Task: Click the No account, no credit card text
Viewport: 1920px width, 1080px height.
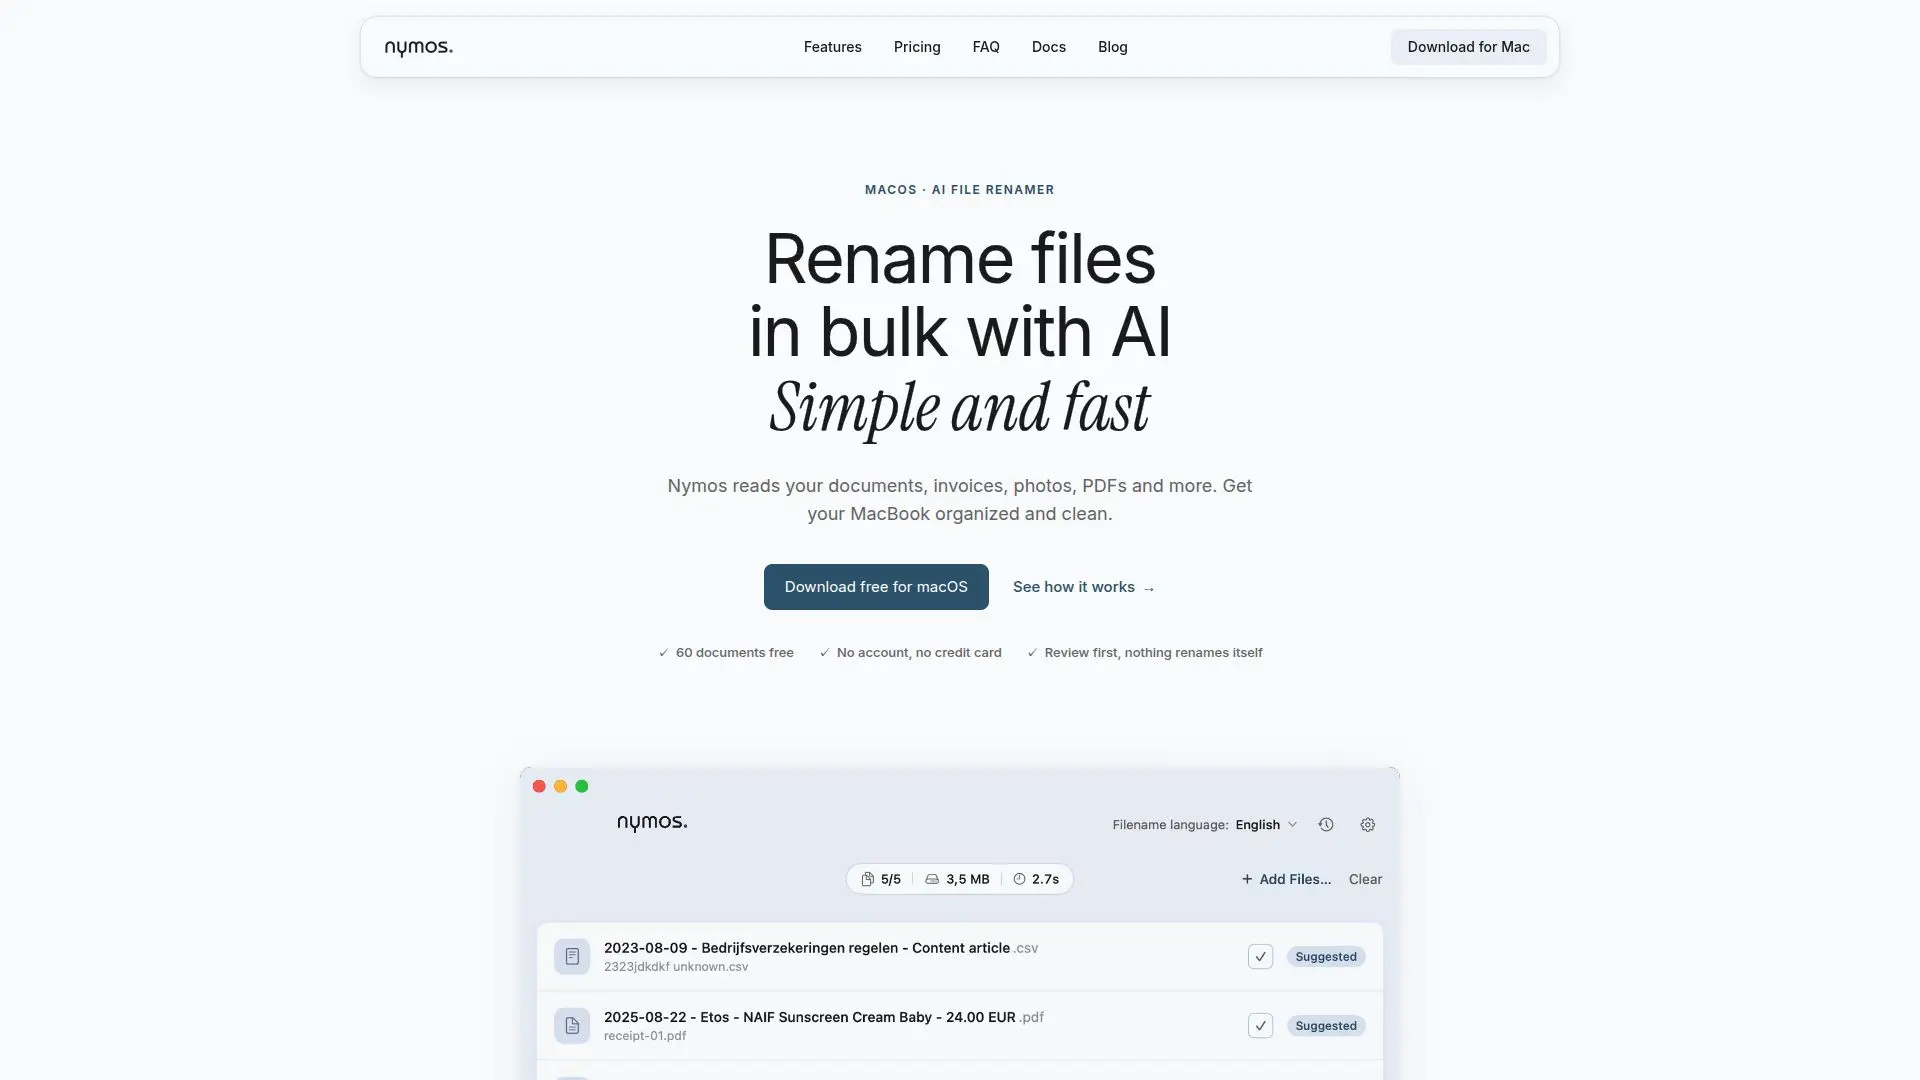Action: 918,653
